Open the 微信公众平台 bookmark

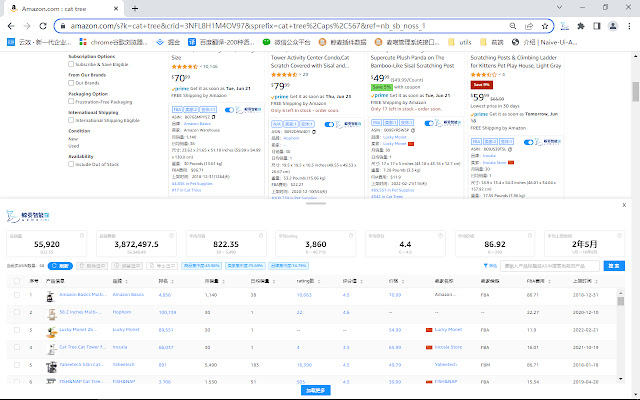[287, 42]
